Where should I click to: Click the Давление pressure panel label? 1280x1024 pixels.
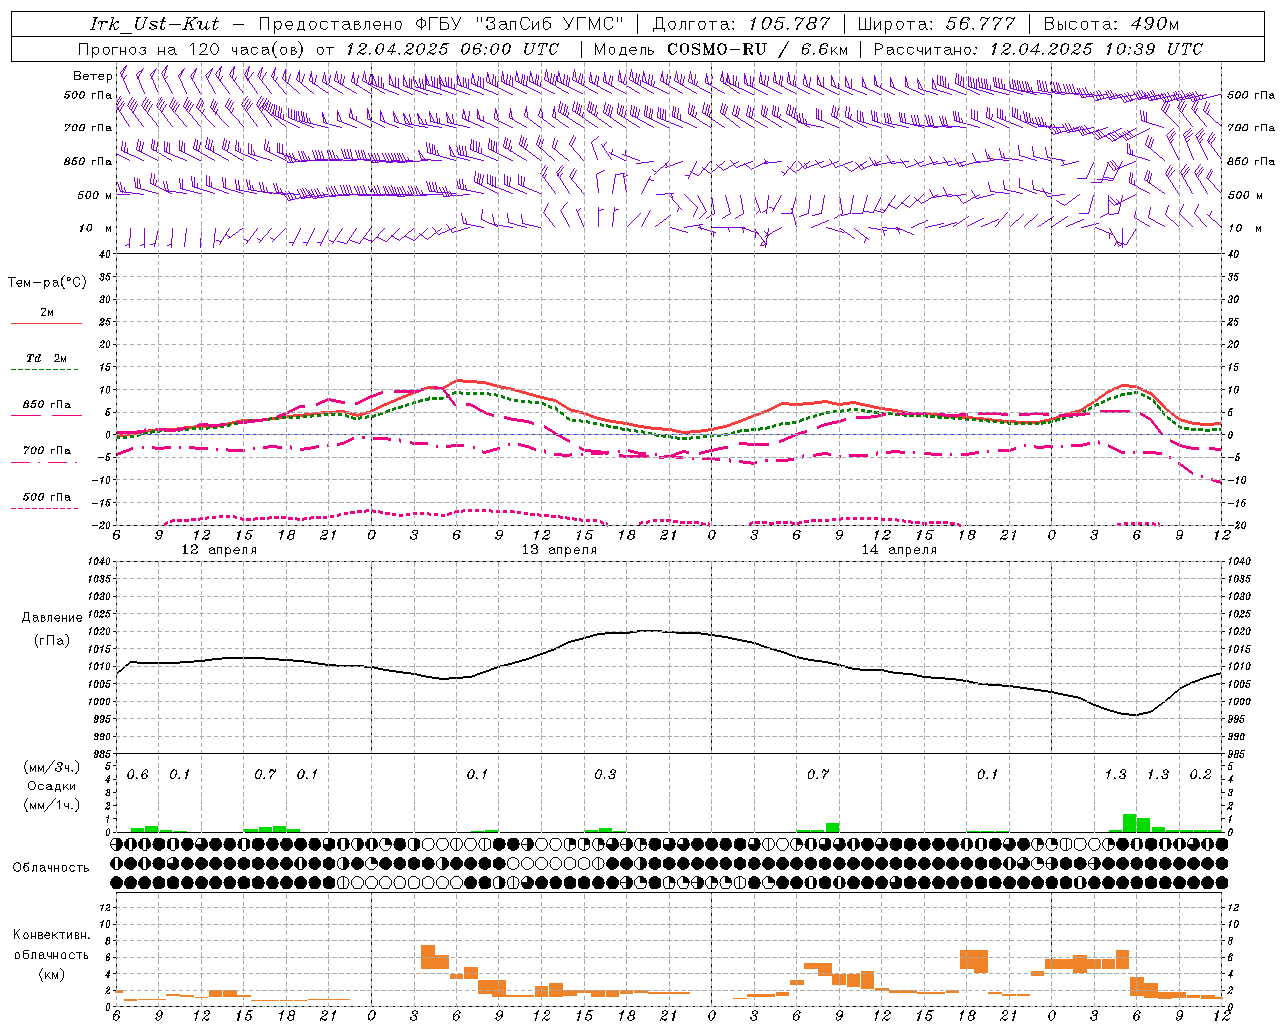coord(51,617)
